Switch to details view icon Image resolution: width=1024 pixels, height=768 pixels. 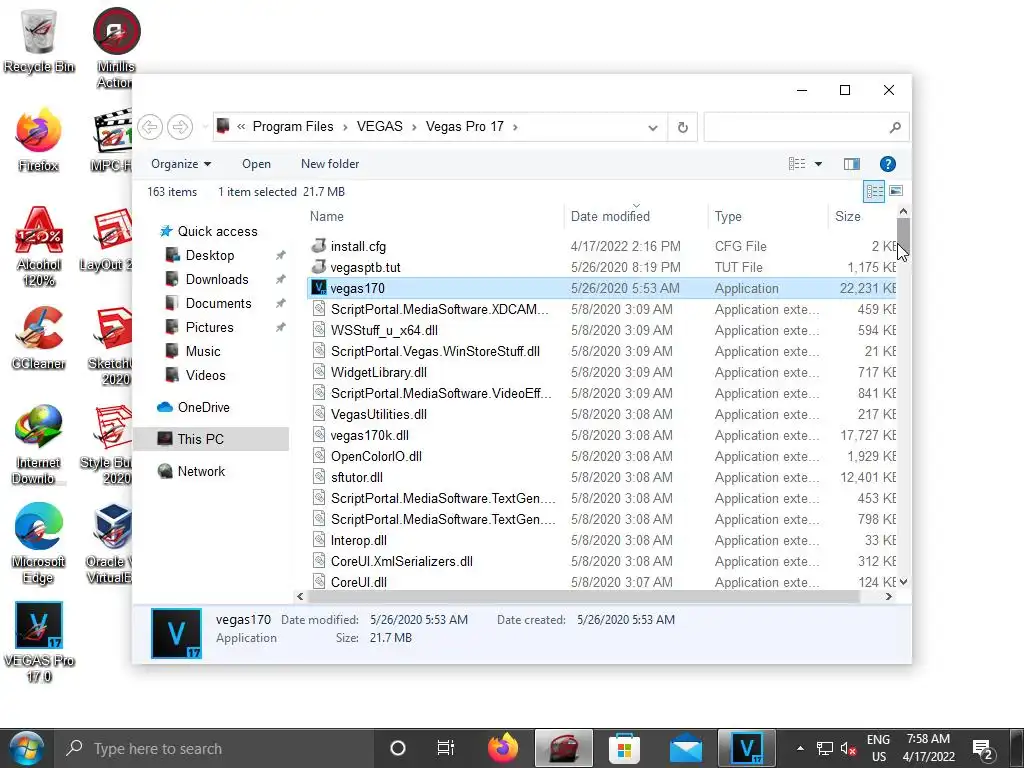point(874,191)
